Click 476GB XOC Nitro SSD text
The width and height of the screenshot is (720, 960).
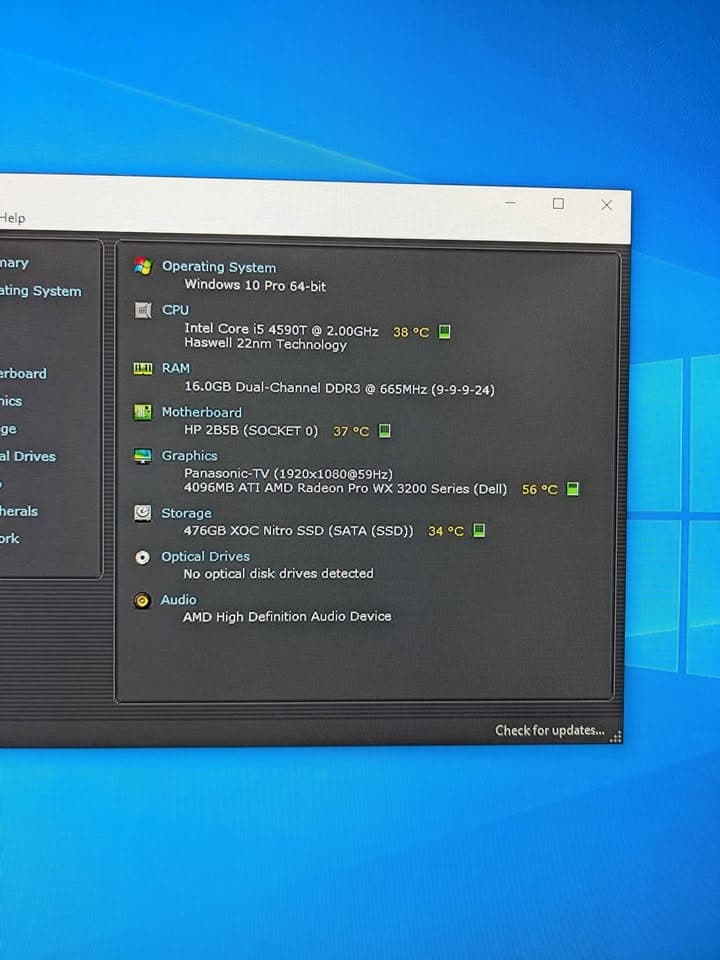coord(298,530)
